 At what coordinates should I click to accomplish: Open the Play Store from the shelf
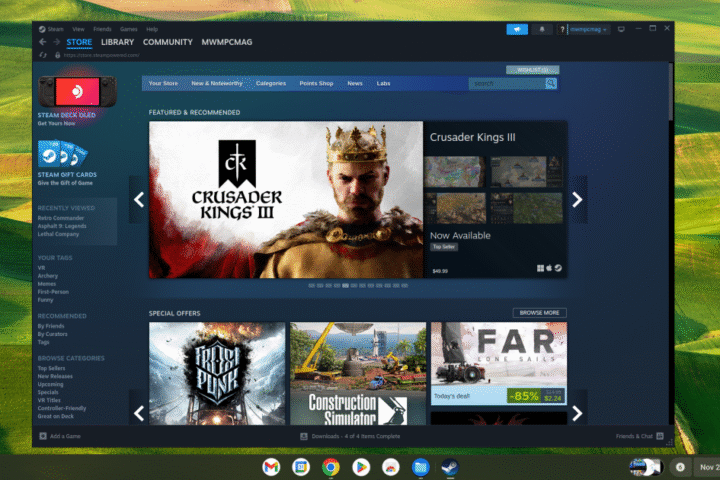click(361, 467)
